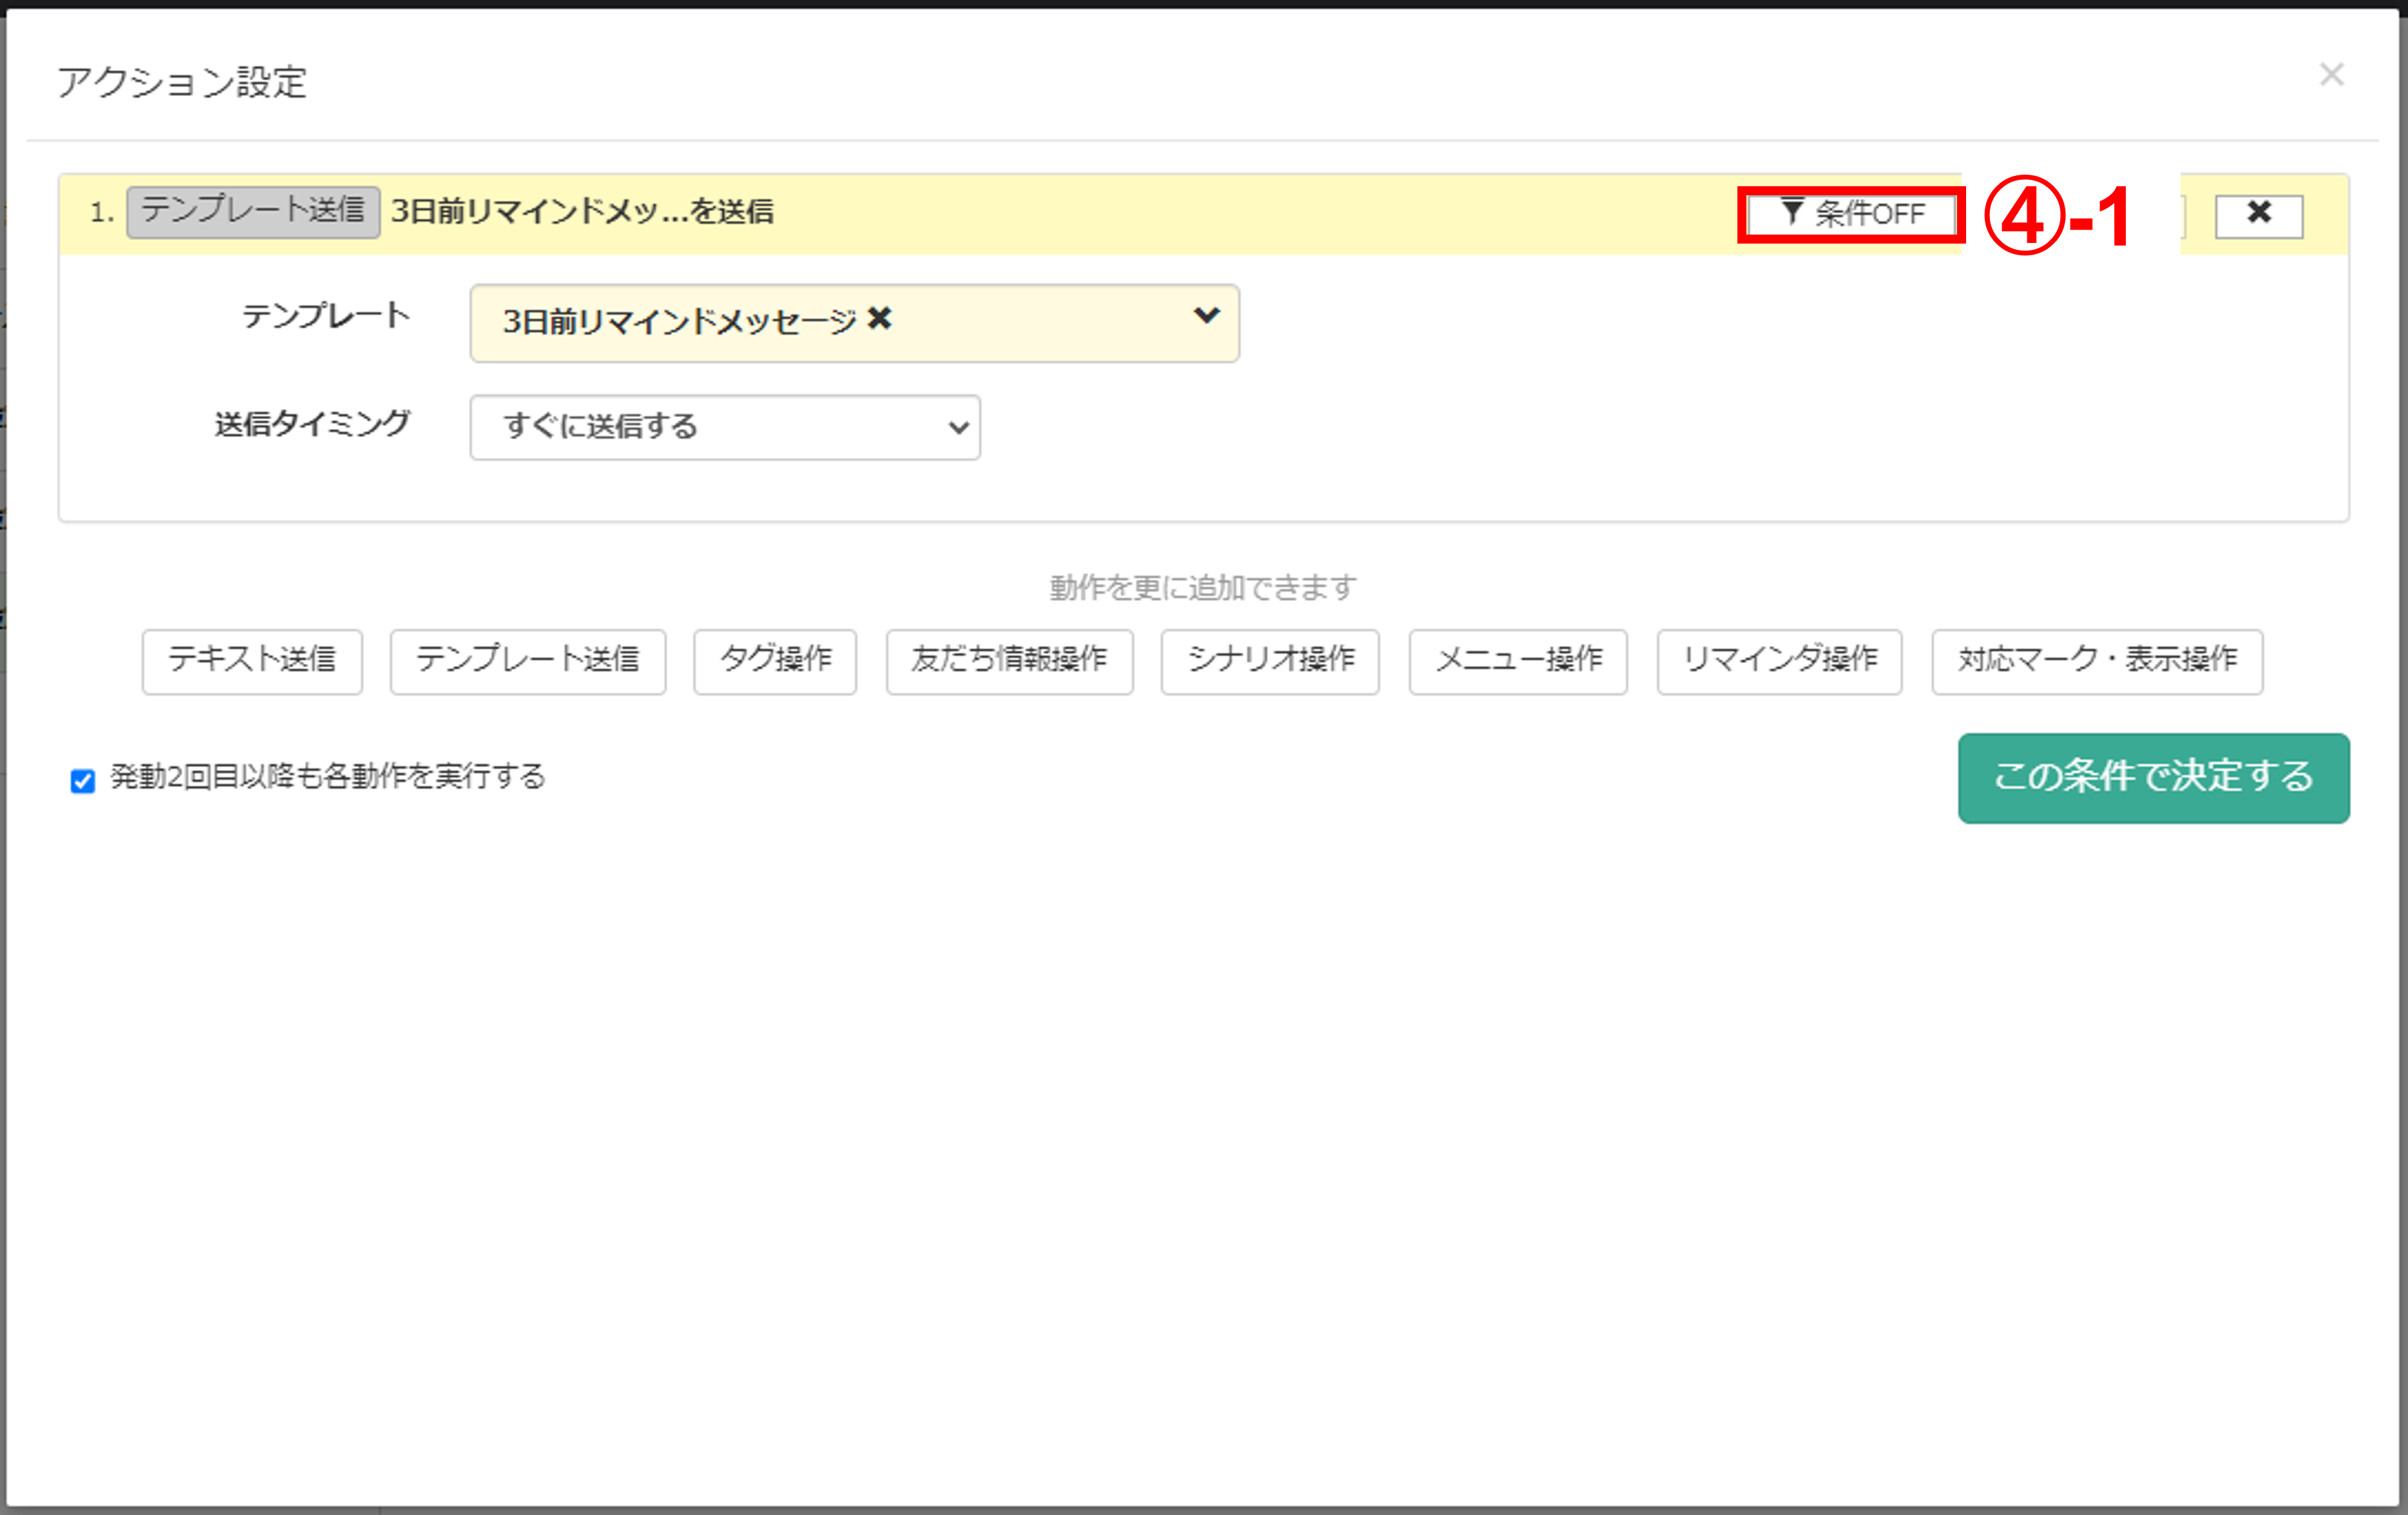Click the テンプレート送信 badge in row 1
This screenshot has height=1515, width=2408.
click(x=253, y=211)
